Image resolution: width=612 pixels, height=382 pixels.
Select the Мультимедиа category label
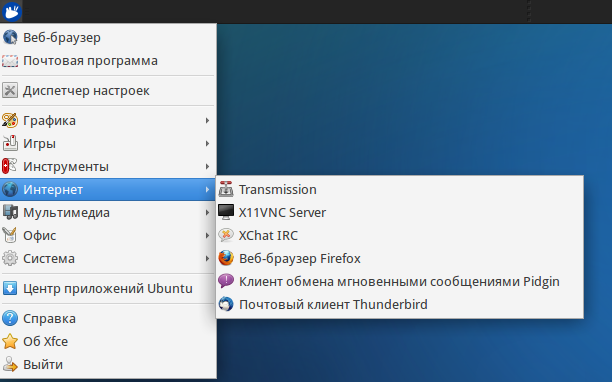[x=66, y=213]
